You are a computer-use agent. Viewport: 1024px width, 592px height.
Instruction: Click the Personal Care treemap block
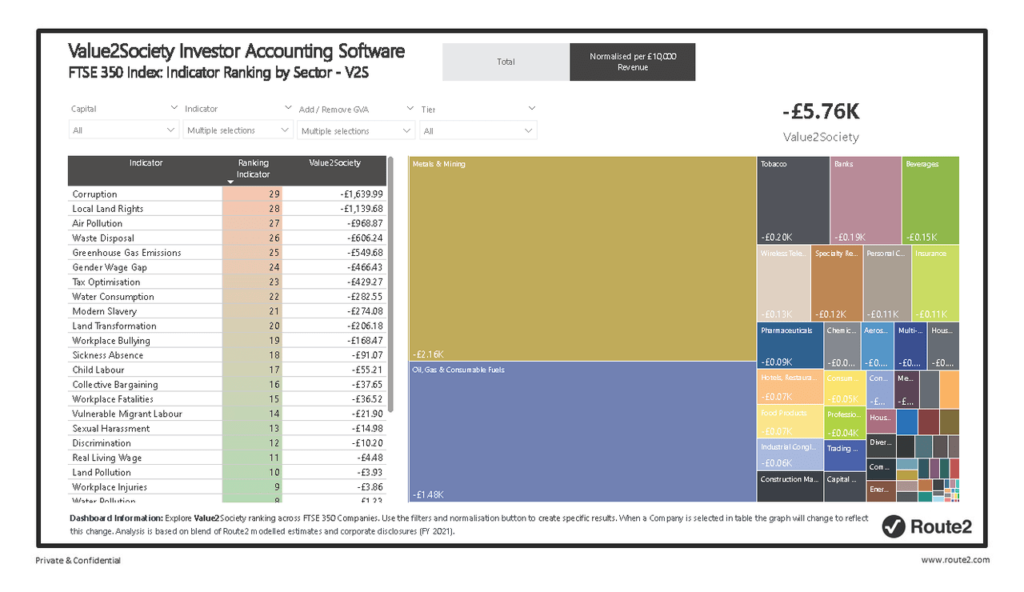[x=887, y=283]
